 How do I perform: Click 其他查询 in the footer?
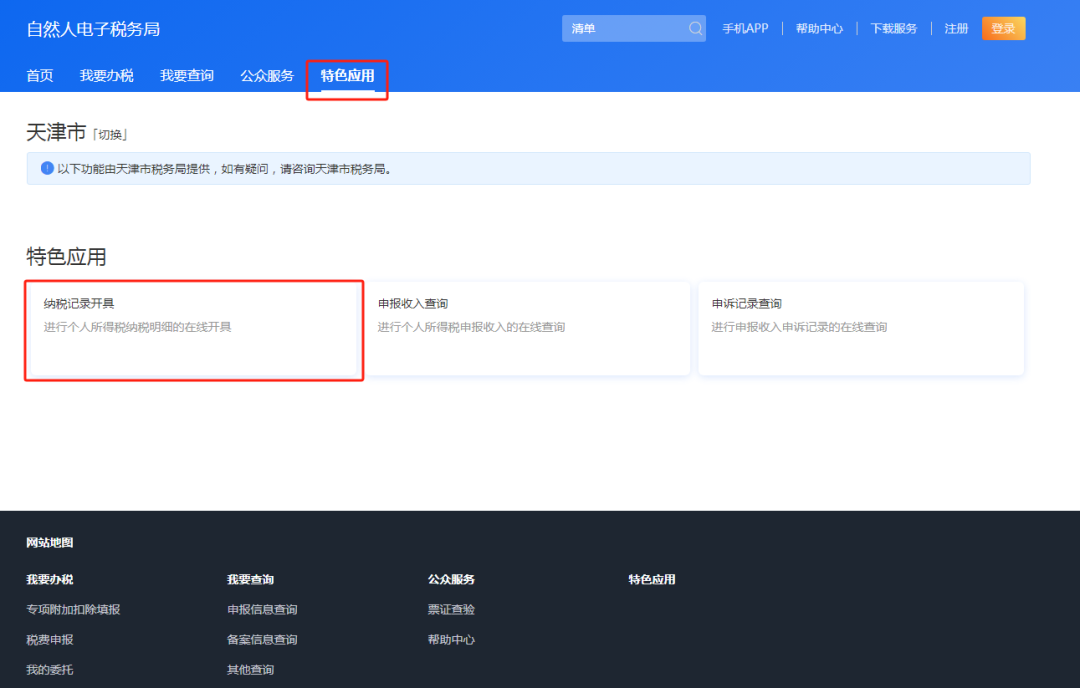(x=251, y=669)
